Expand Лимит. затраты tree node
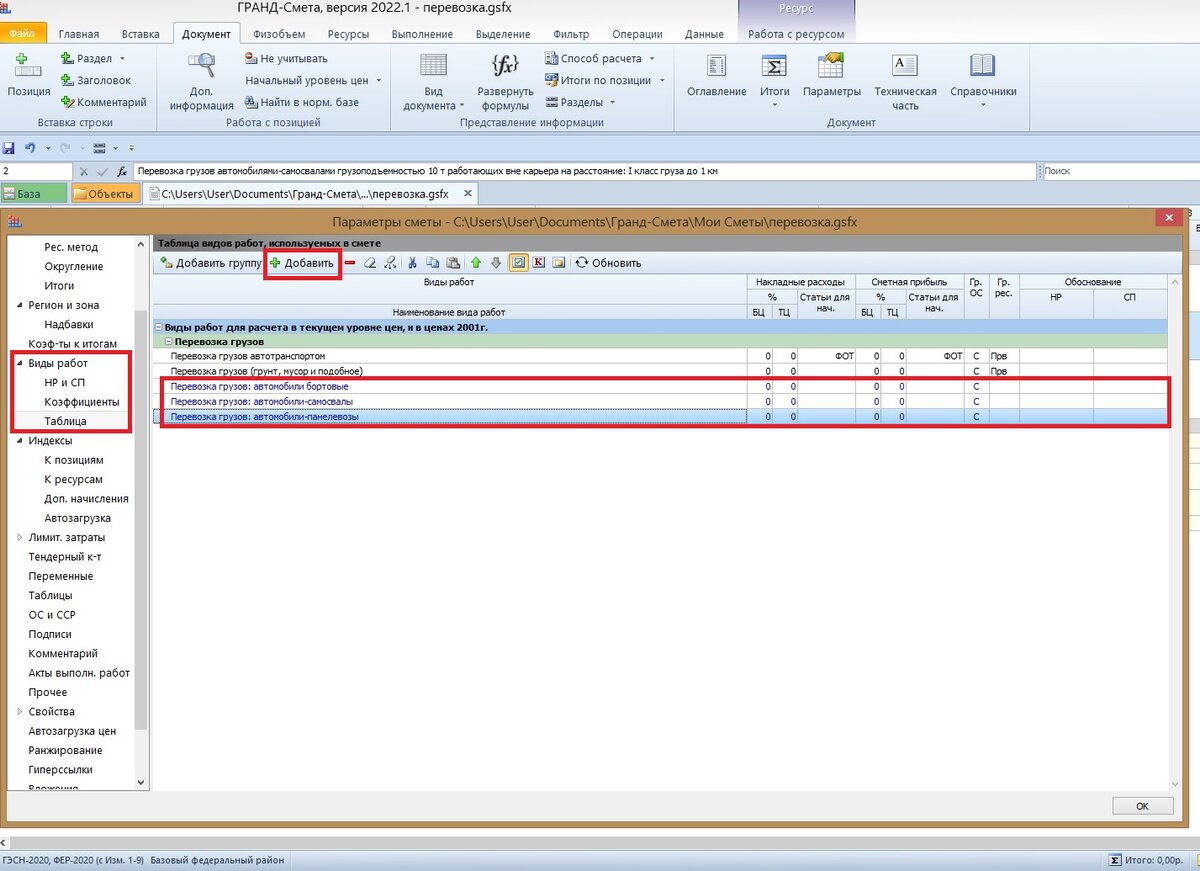The image size is (1200, 871). click(19, 537)
